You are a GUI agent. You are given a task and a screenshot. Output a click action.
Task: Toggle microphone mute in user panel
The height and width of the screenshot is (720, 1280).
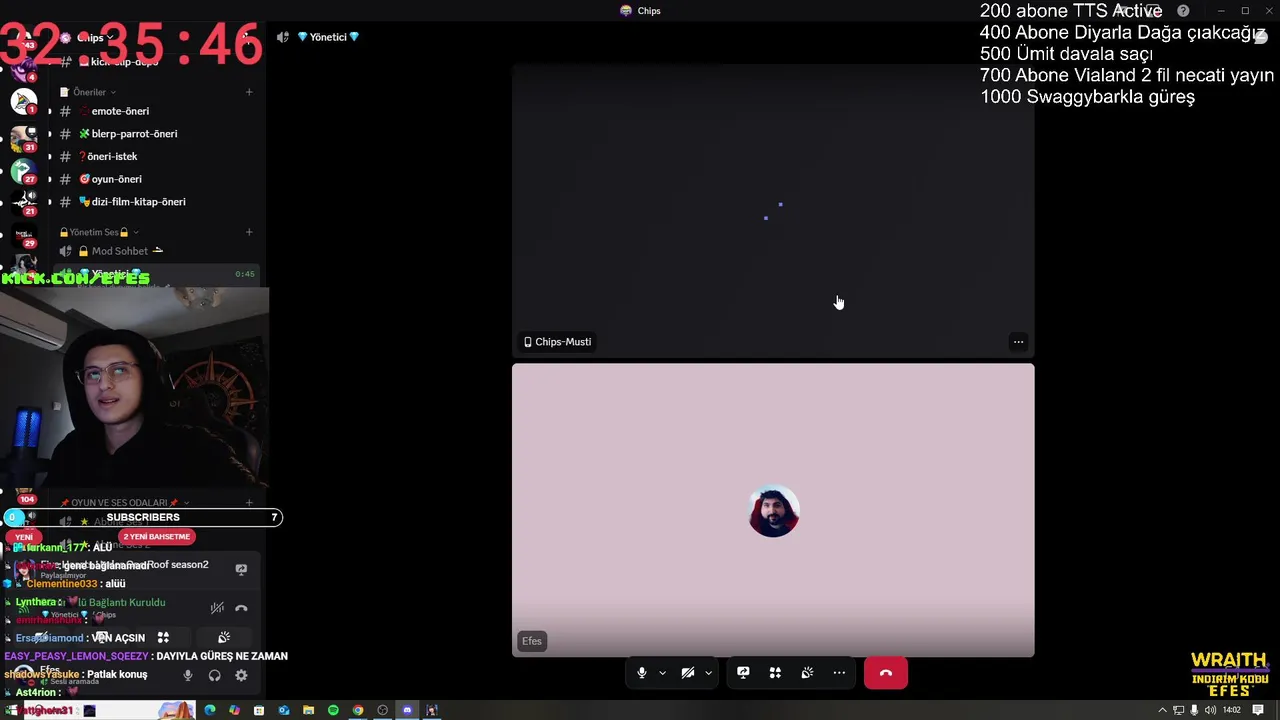[x=187, y=676]
